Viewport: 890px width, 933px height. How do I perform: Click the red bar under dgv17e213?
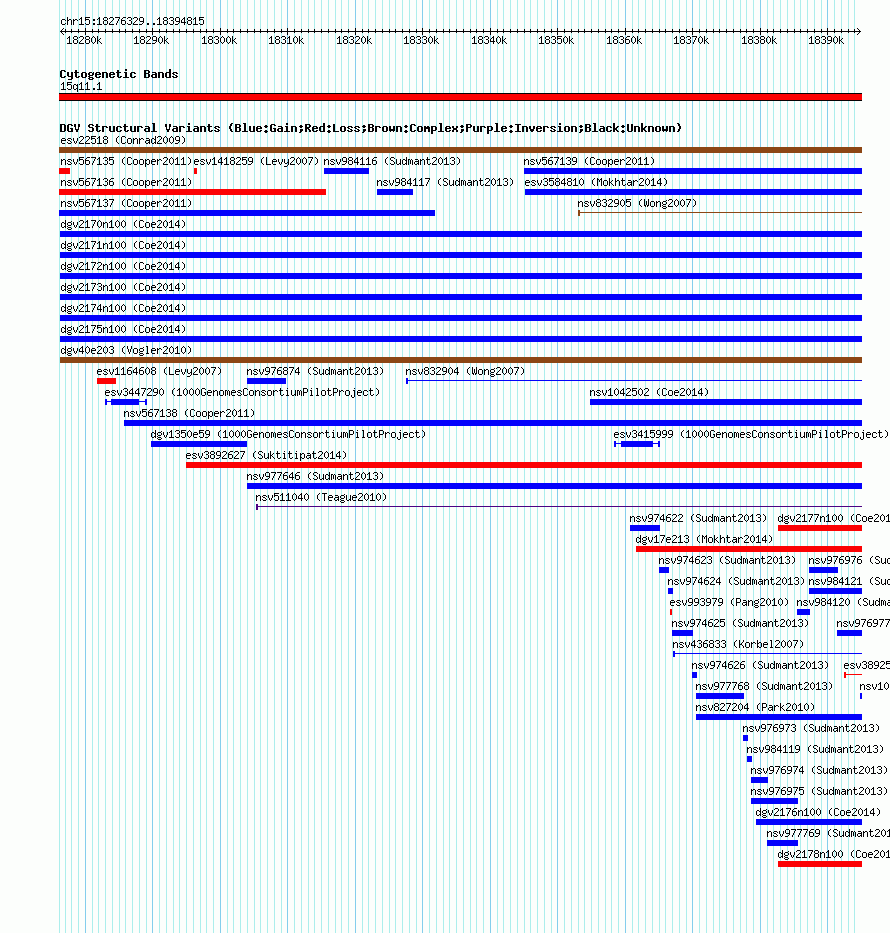coord(749,549)
